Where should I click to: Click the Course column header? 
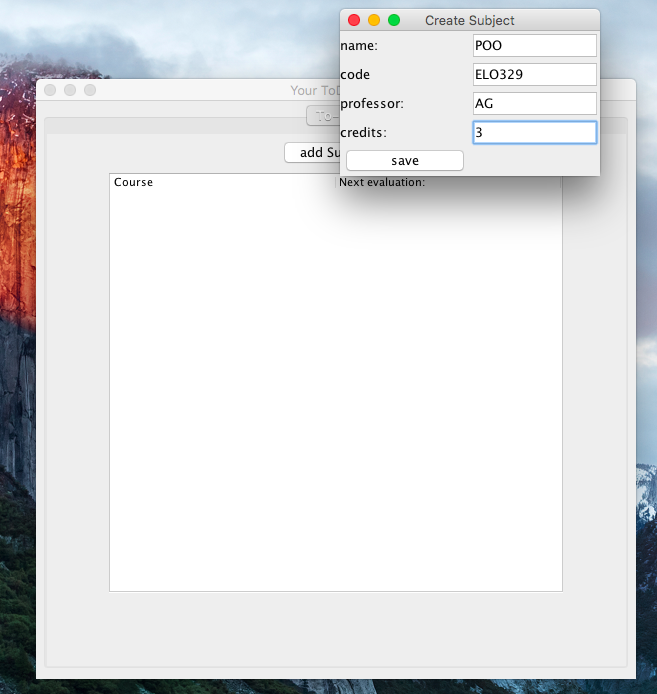click(222, 182)
